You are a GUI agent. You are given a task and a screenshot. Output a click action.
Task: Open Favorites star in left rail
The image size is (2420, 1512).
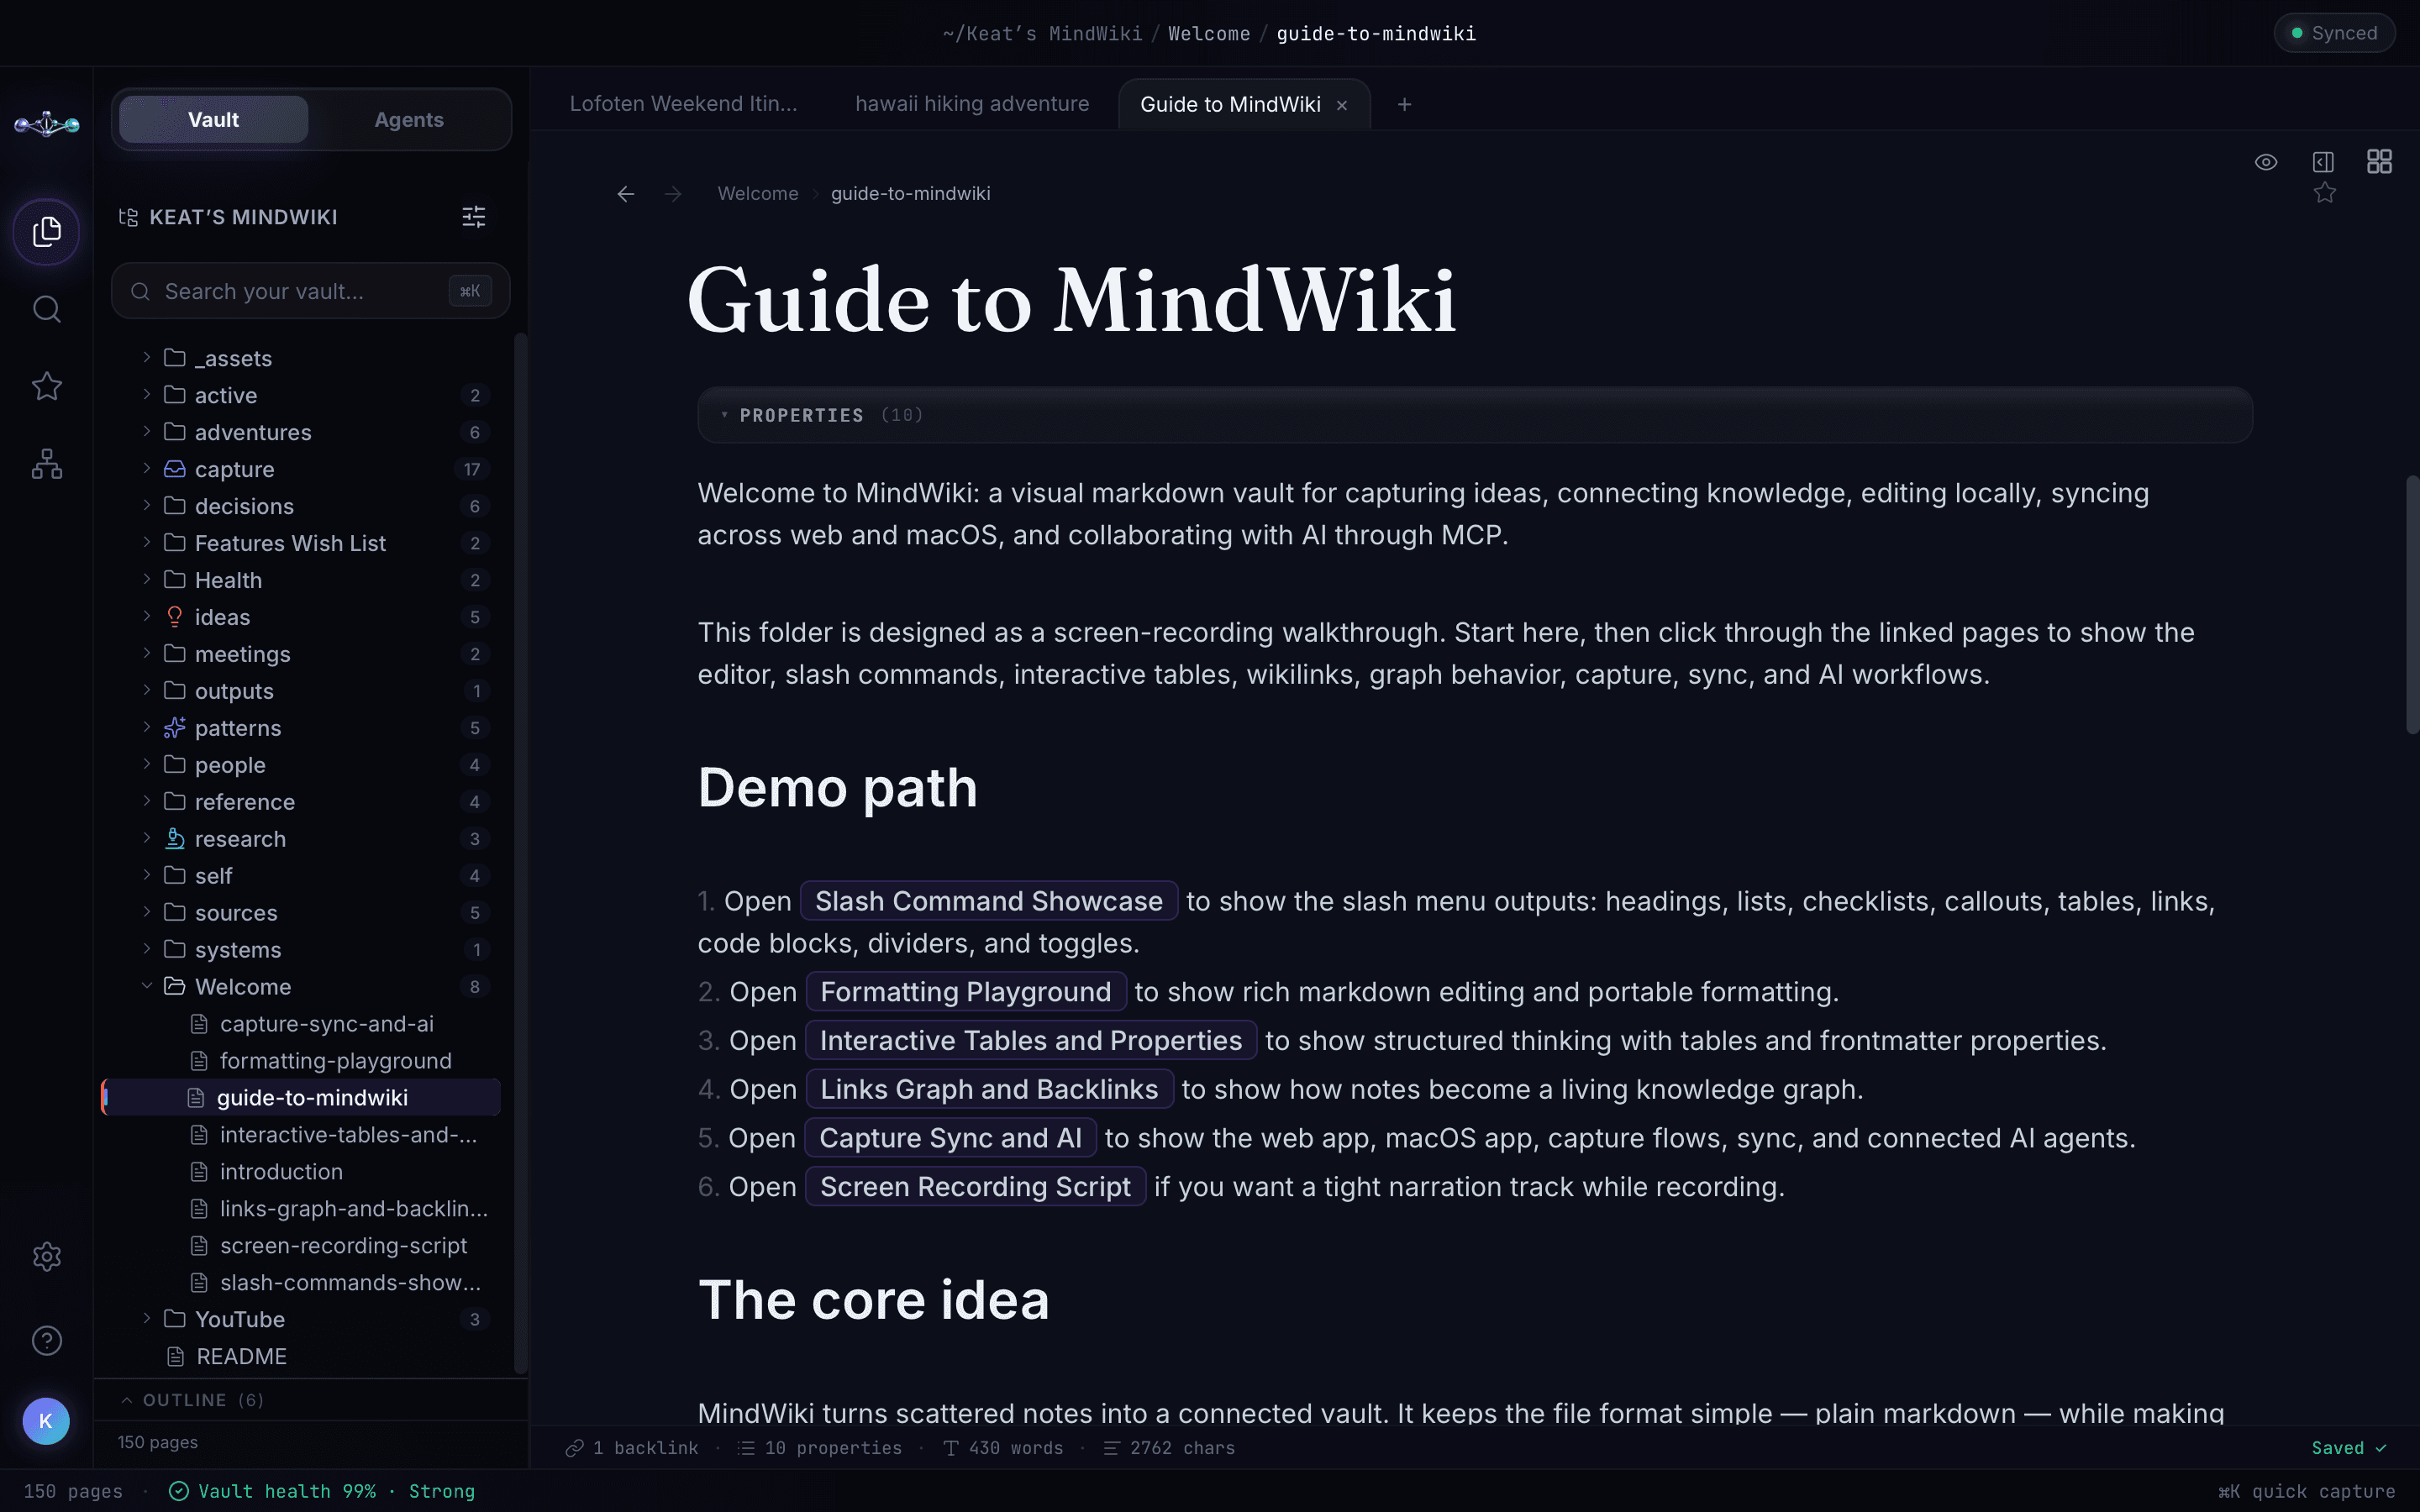coord(46,386)
